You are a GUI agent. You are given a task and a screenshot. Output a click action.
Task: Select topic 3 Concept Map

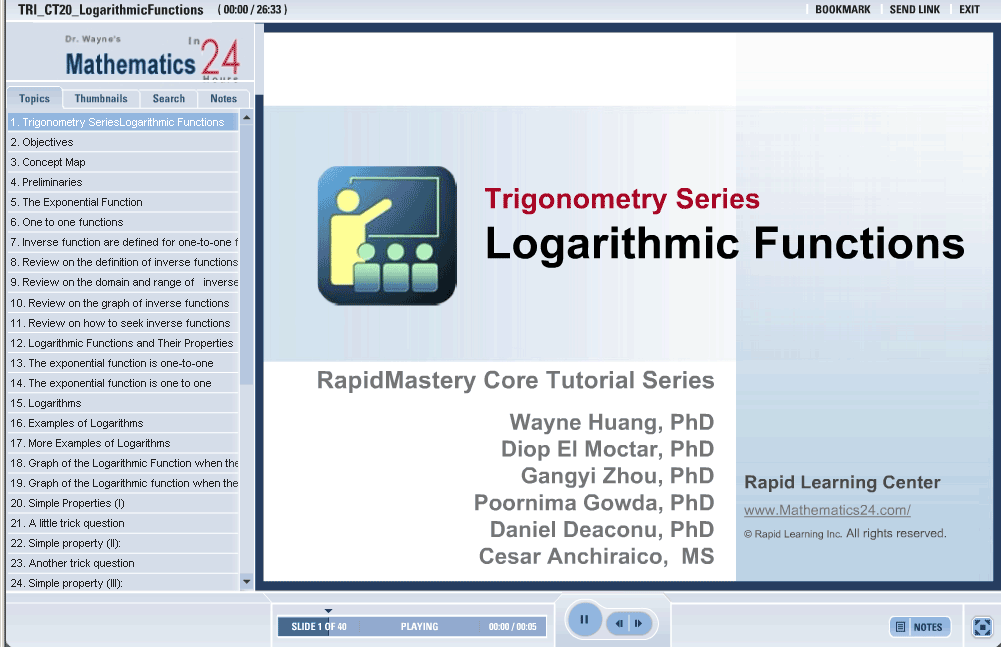coord(123,162)
